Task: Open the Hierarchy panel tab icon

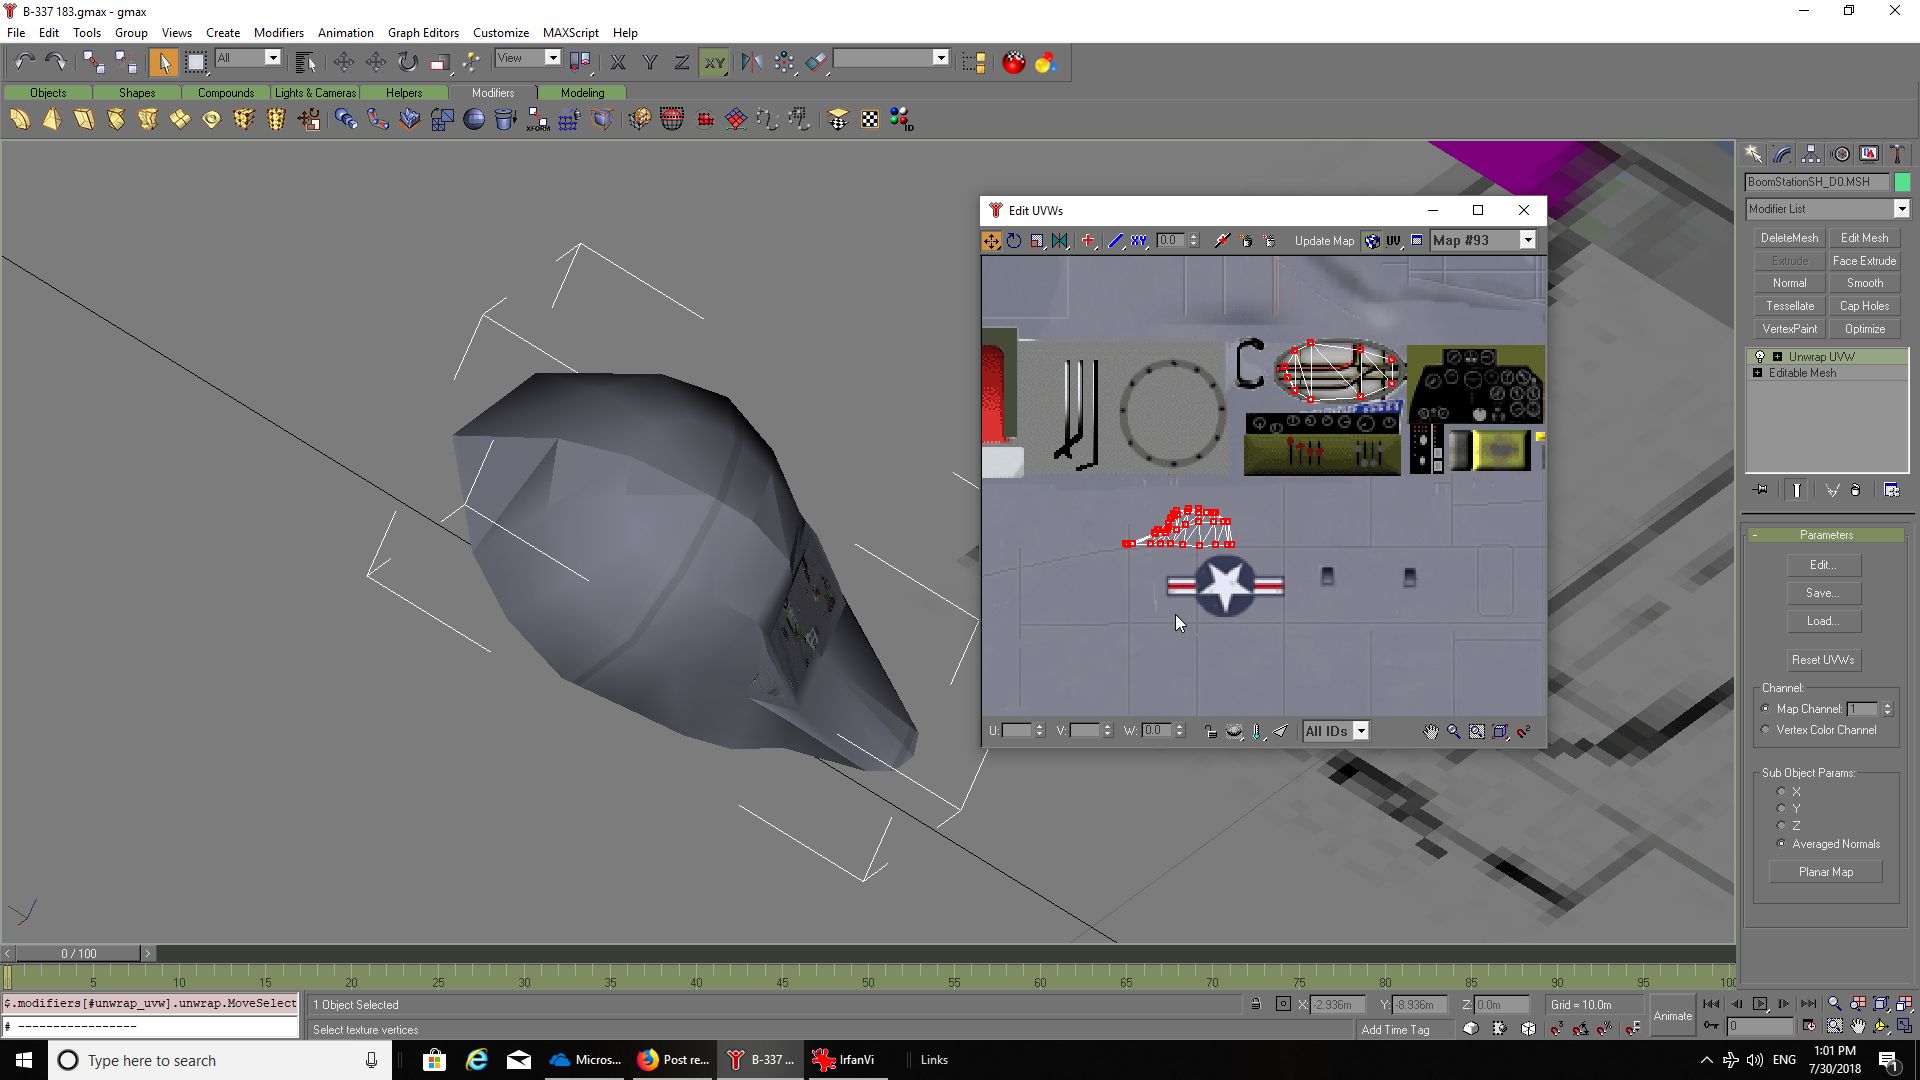Action: pos(1811,154)
